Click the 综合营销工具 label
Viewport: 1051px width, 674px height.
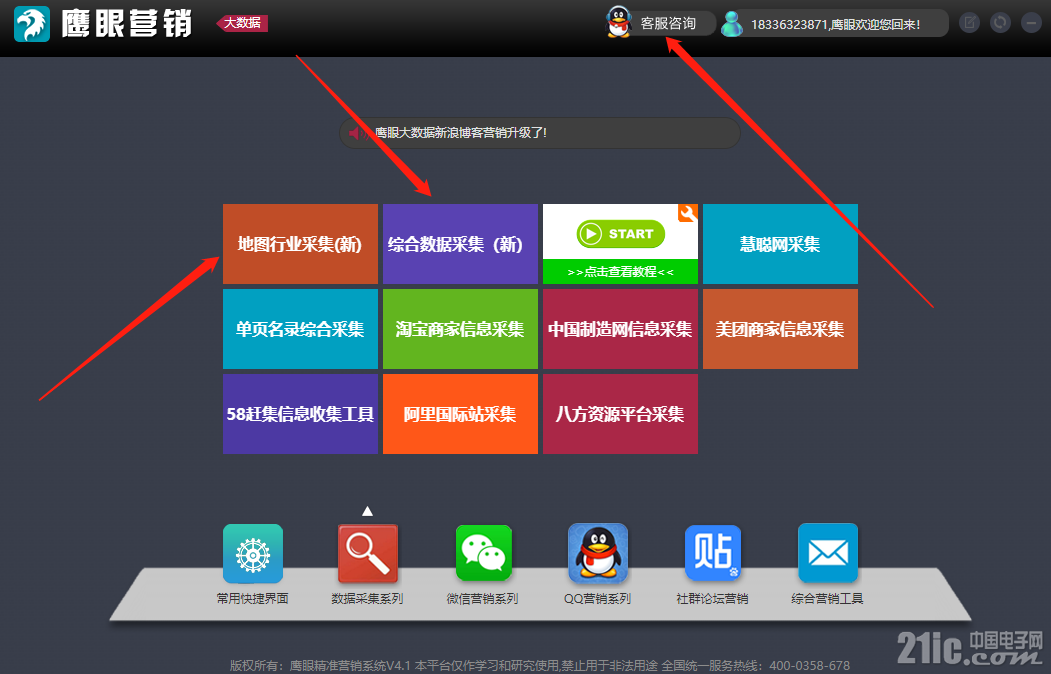(x=827, y=598)
